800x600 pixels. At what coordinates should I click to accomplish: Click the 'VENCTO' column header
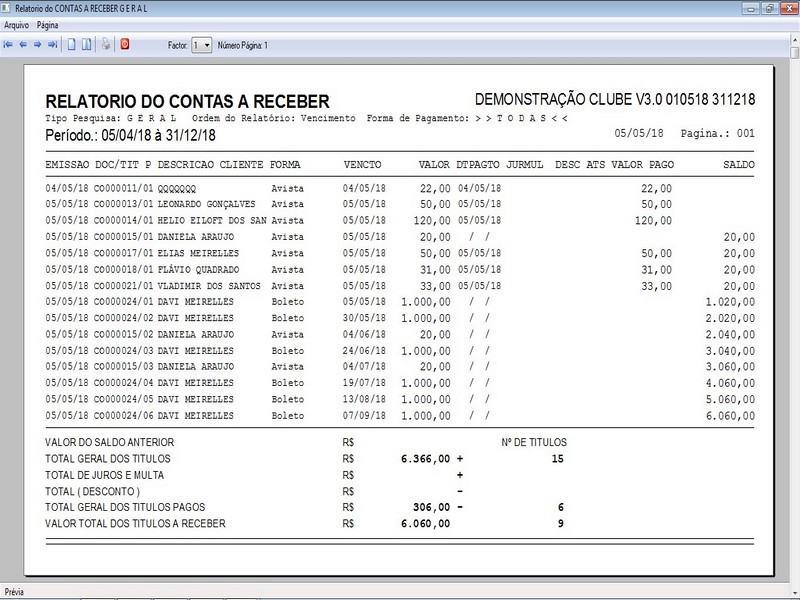362,165
